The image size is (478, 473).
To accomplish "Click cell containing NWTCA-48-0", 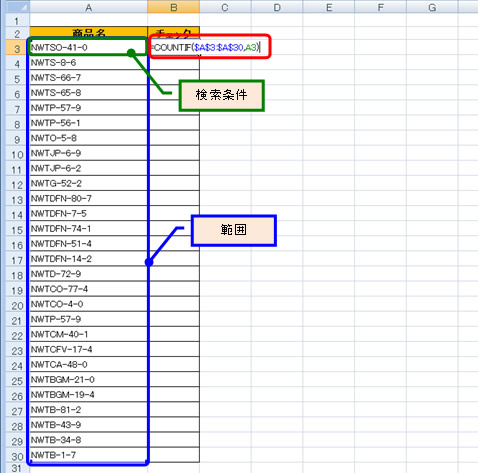I will click(x=88, y=364).
